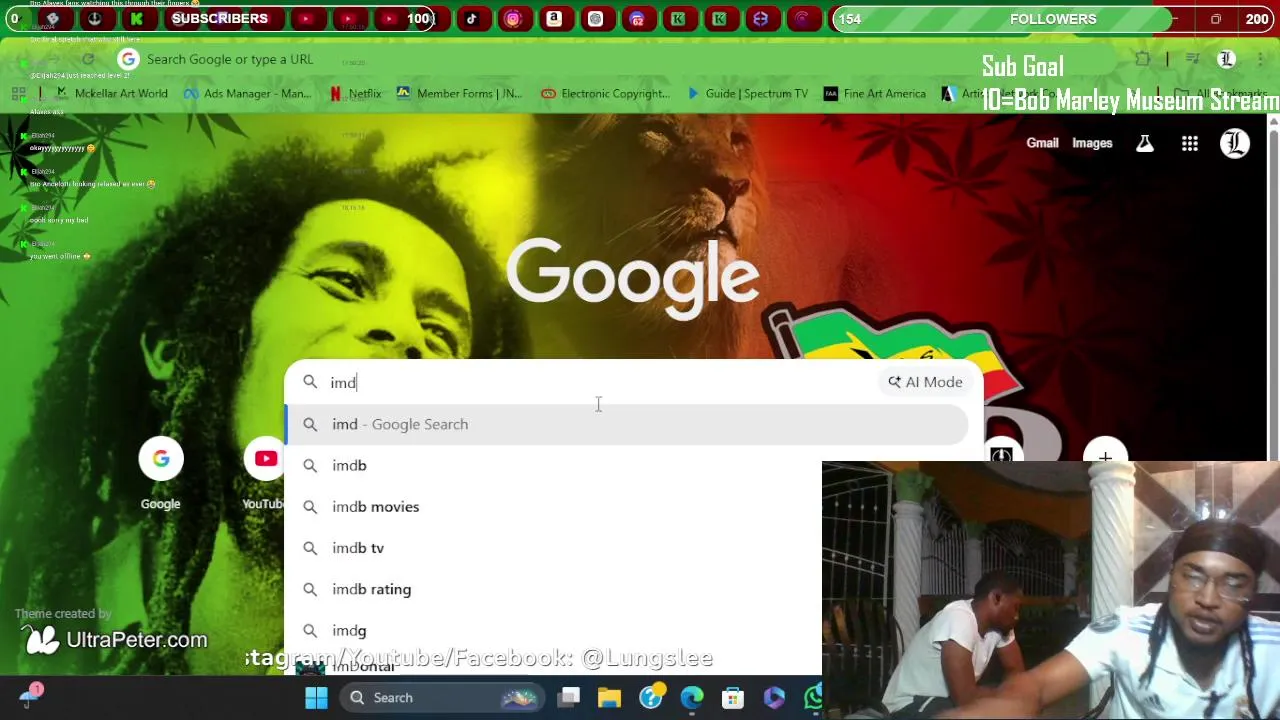Image resolution: width=1280 pixels, height=720 pixels.
Task: Click the Windows taskbar Search box
Action: click(x=440, y=697)
